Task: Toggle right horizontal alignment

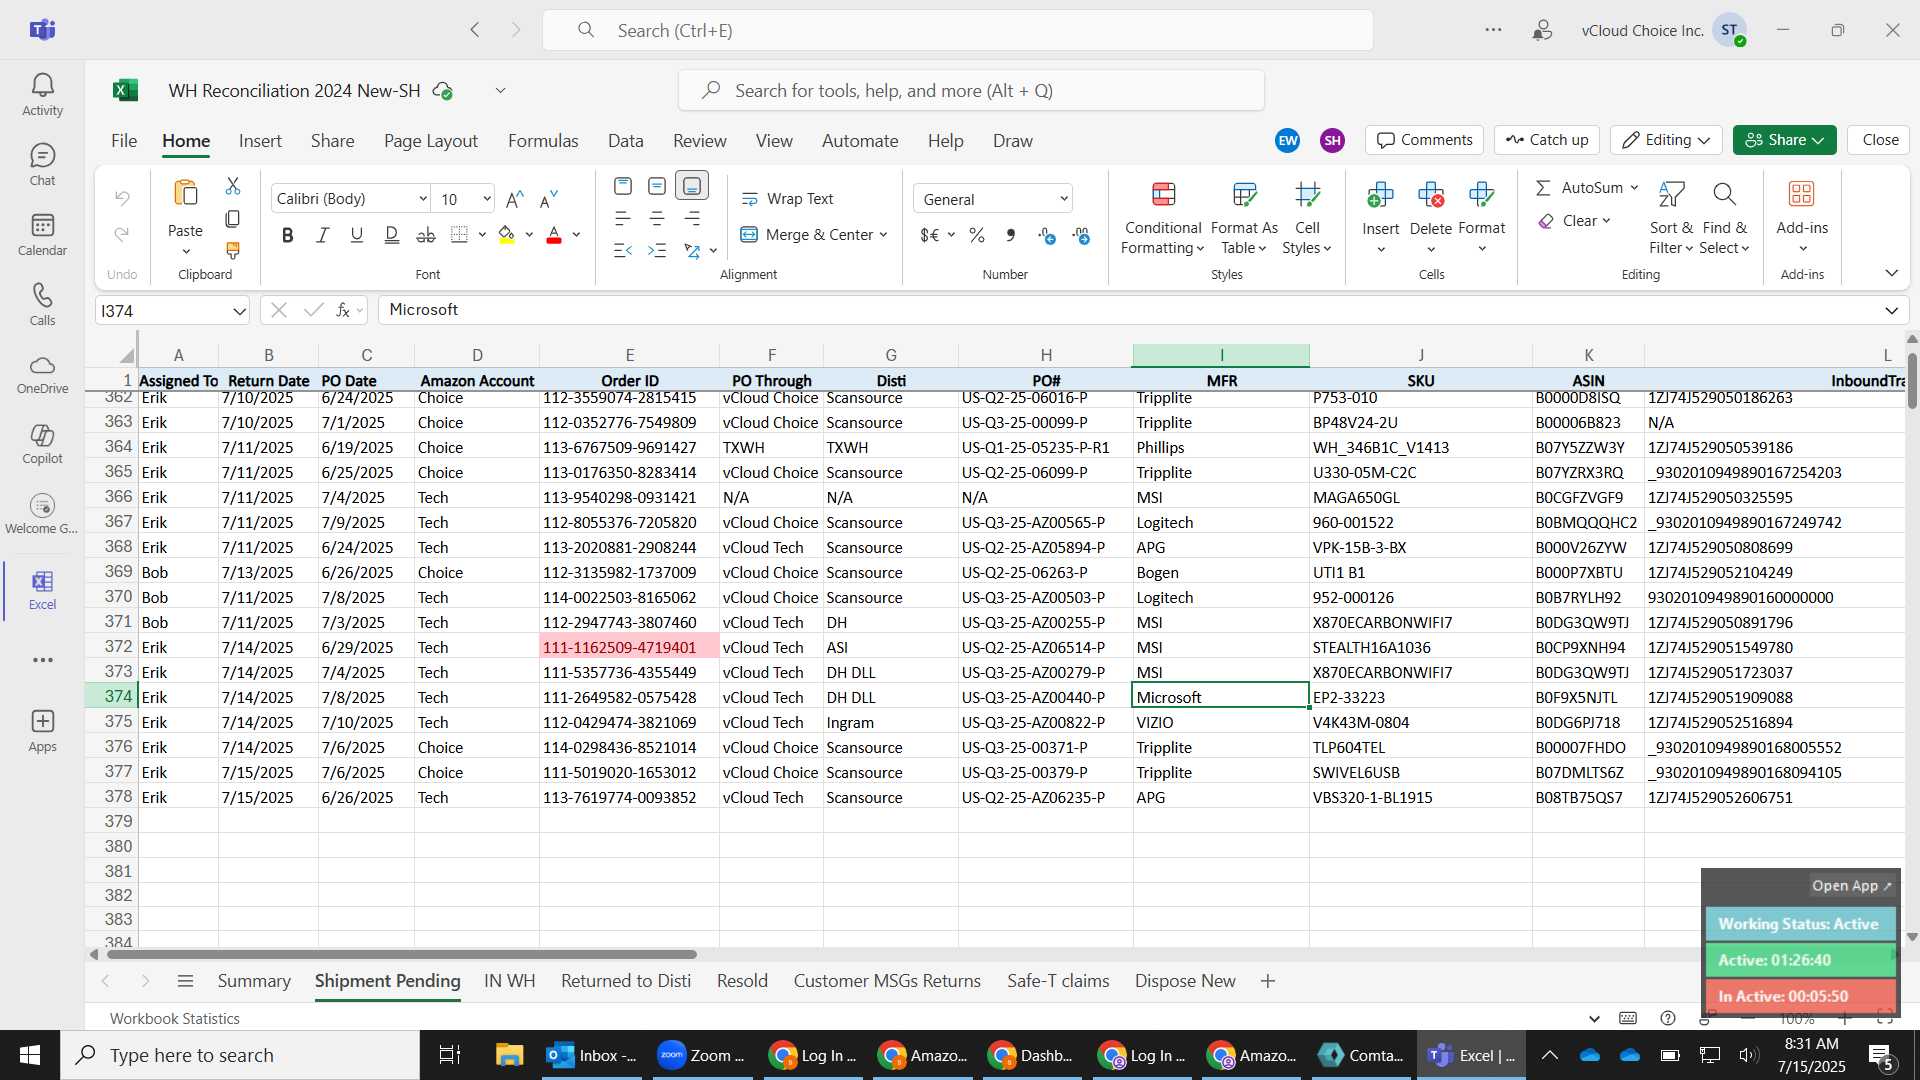Action: tap(692, 218)
